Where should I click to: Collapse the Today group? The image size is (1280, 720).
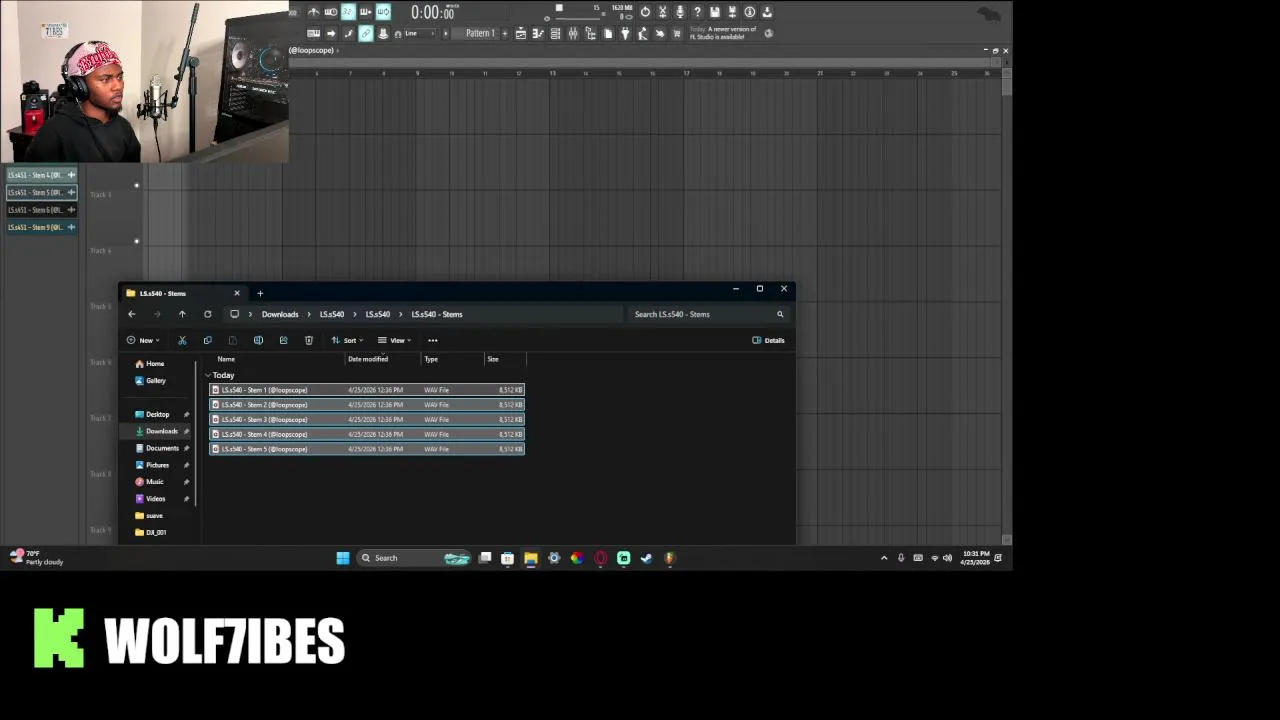coord(208,375)
